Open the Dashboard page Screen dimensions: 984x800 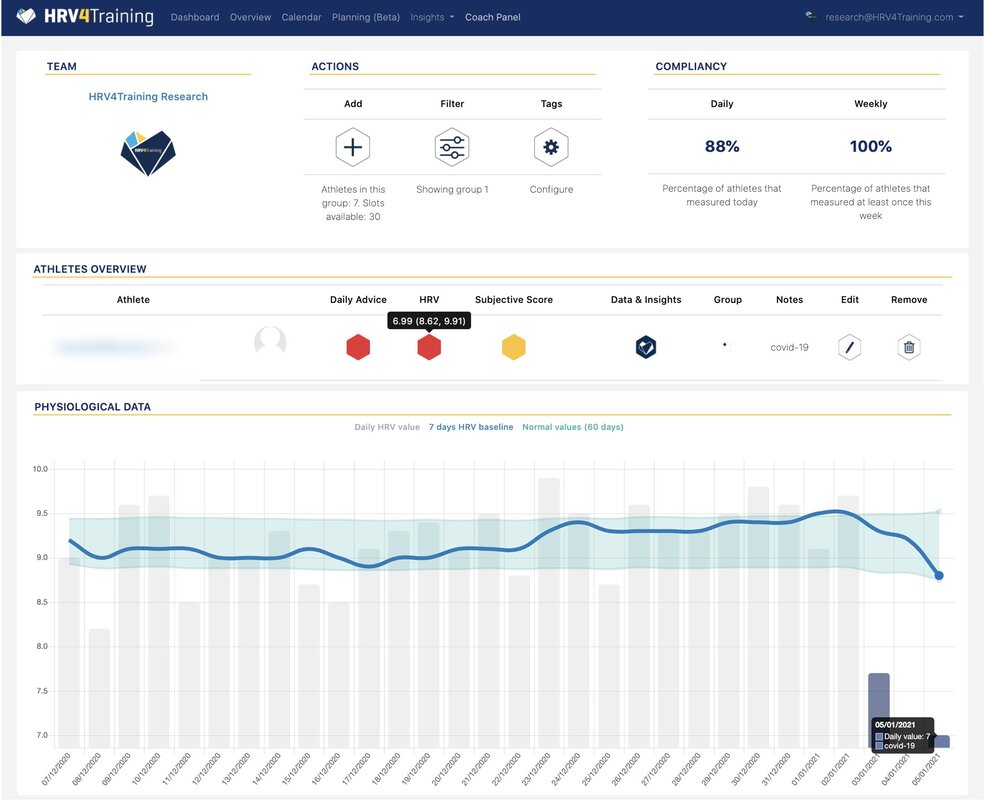coord(195,17)
